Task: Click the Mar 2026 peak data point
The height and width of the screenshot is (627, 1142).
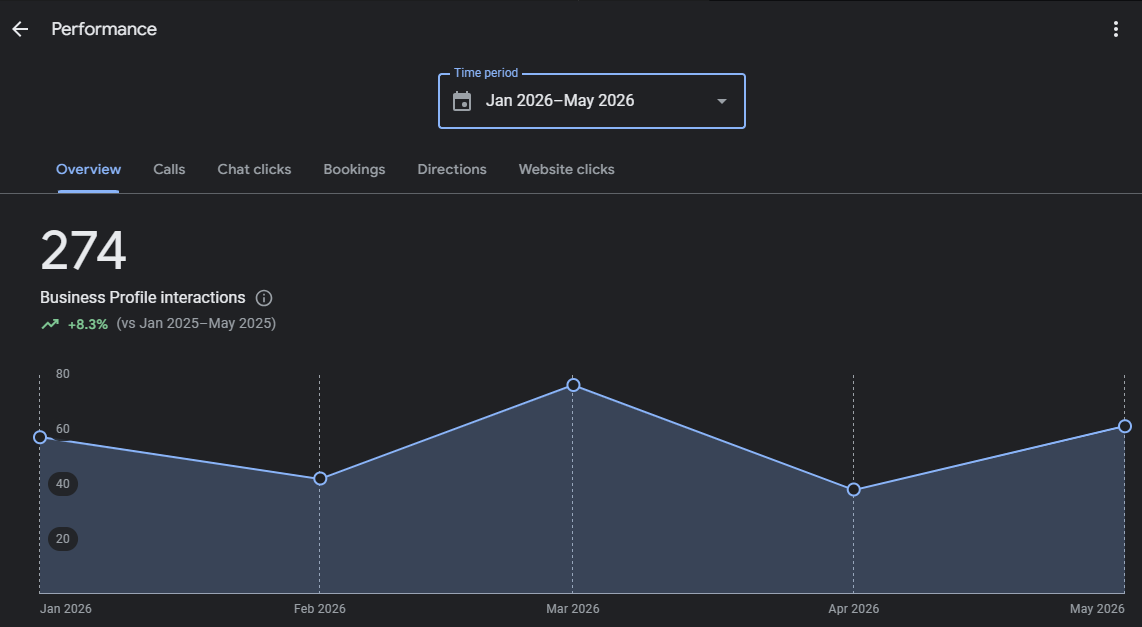Action: point(573,385)
